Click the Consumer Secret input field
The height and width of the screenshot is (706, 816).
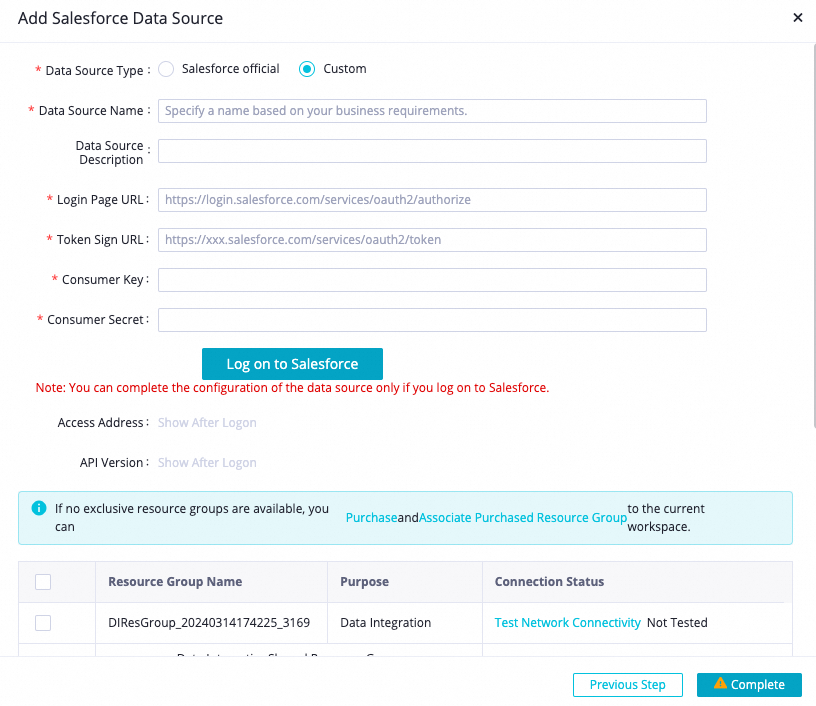pos(432,320)
